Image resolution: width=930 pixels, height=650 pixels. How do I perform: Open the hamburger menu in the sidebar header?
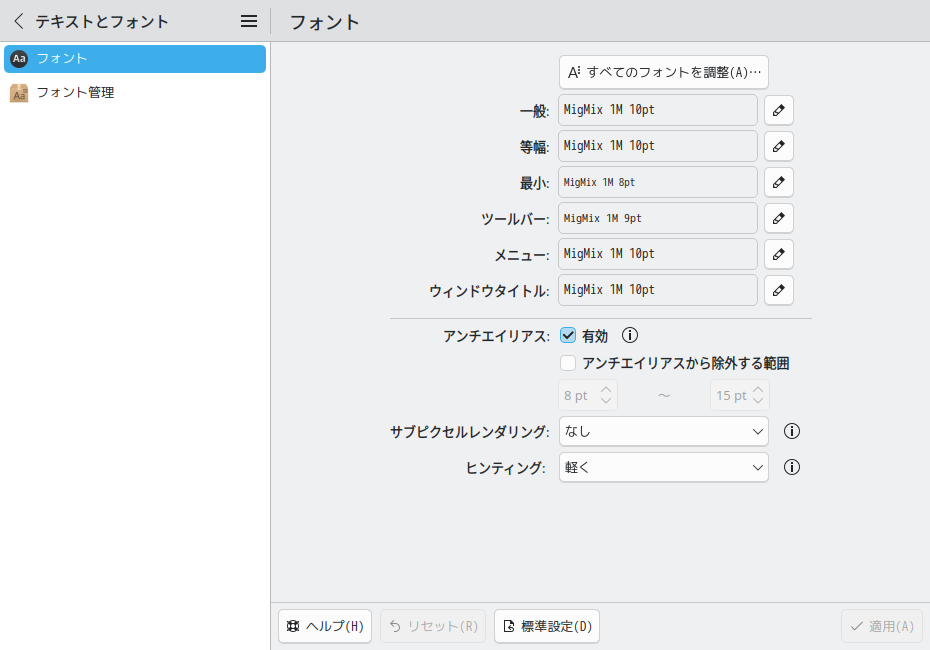[x=249, y=21]
